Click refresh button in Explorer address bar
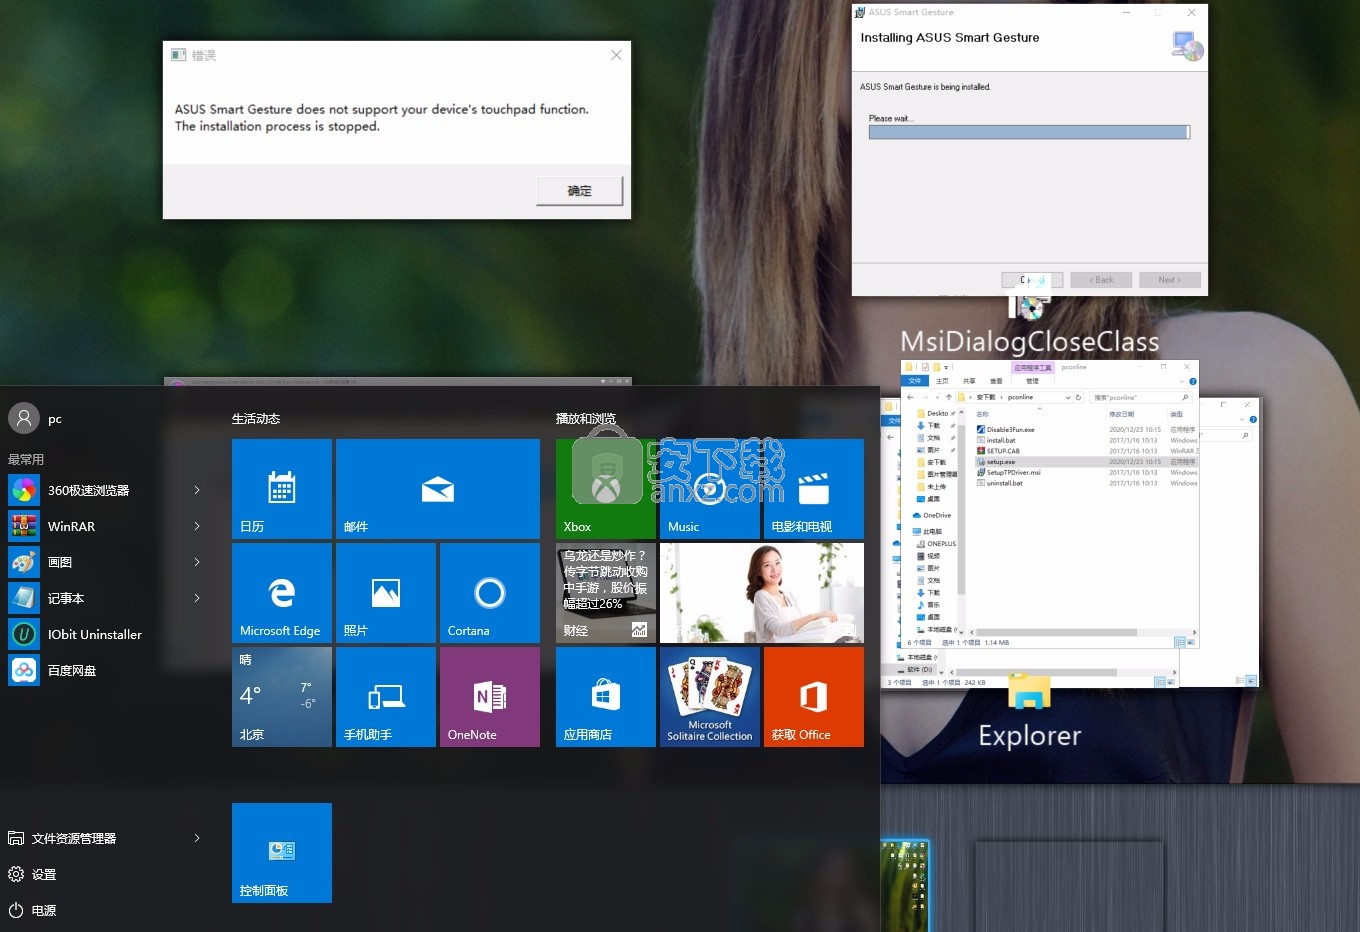Viewport: 1360px width, 932px height. pos(1078,397)
